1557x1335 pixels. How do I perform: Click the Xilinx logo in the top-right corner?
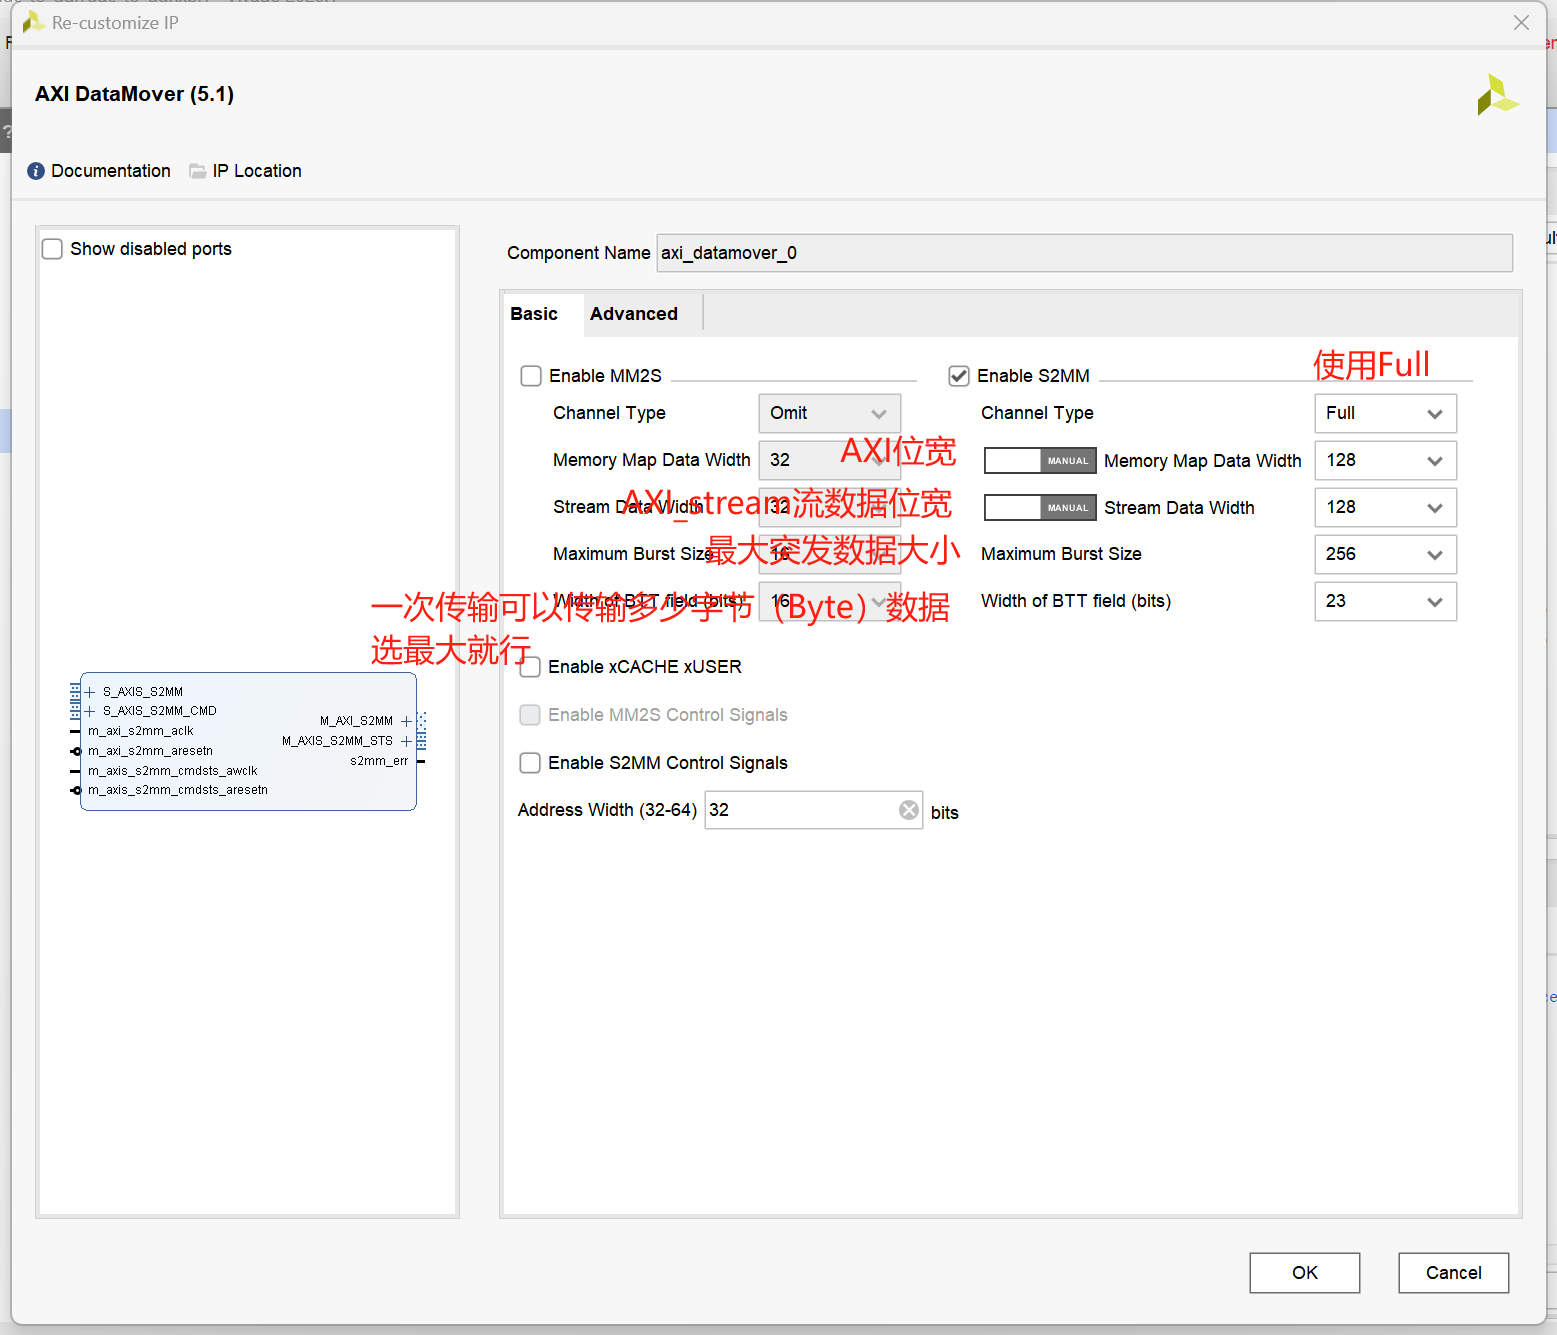1497,94
